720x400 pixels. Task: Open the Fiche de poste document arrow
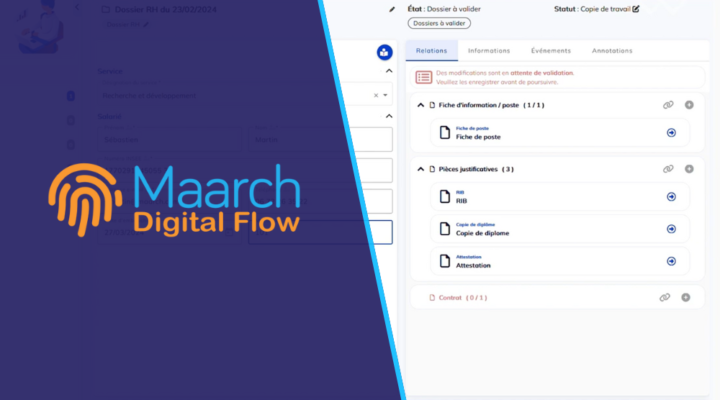click(x=671, y=132)
